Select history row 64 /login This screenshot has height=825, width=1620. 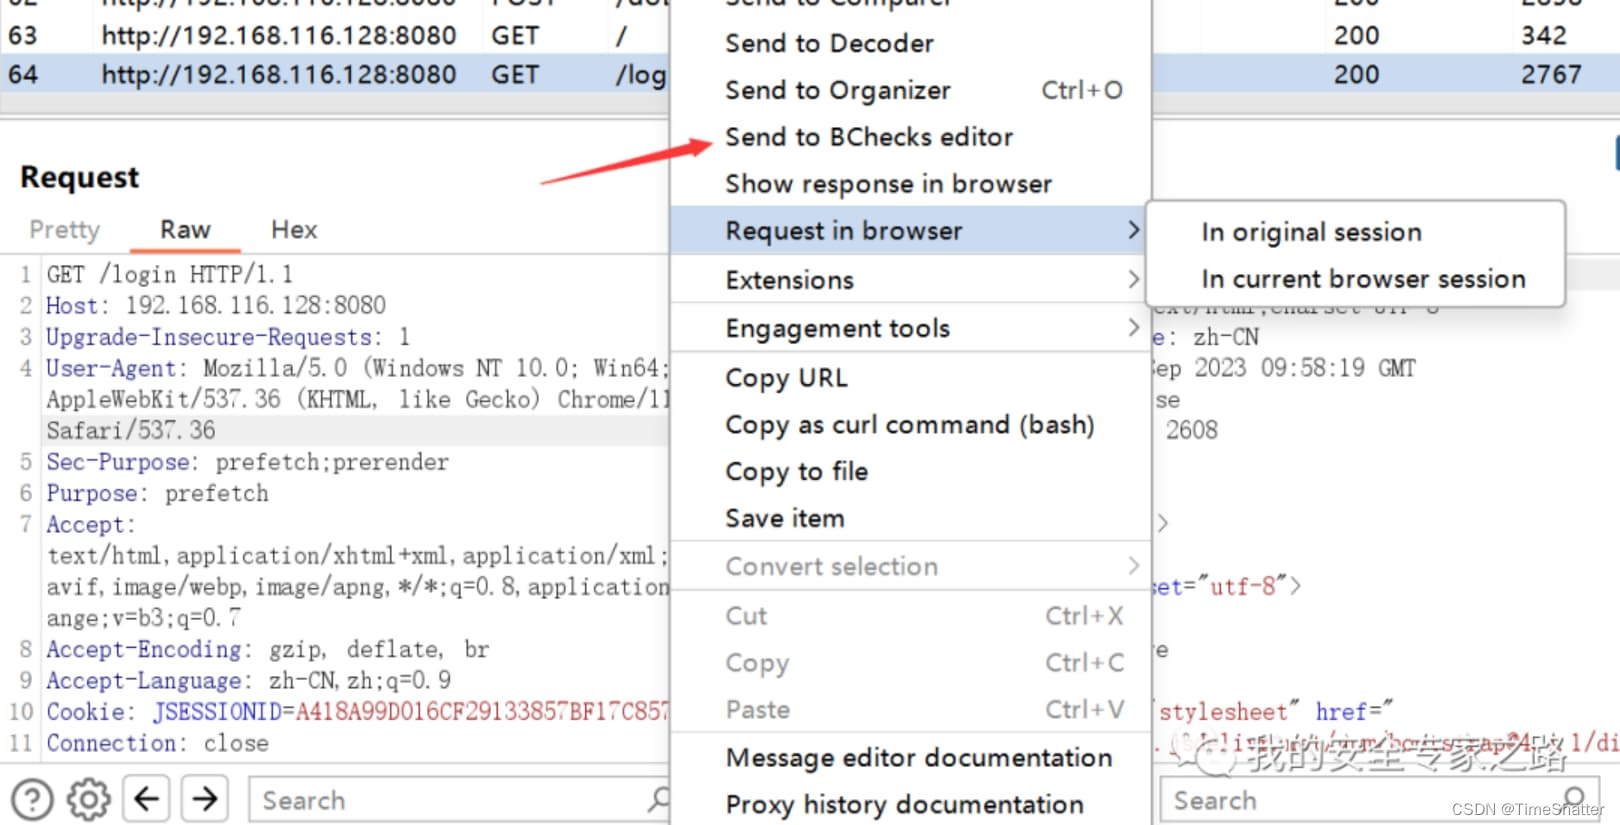click(x=335, y=74)
